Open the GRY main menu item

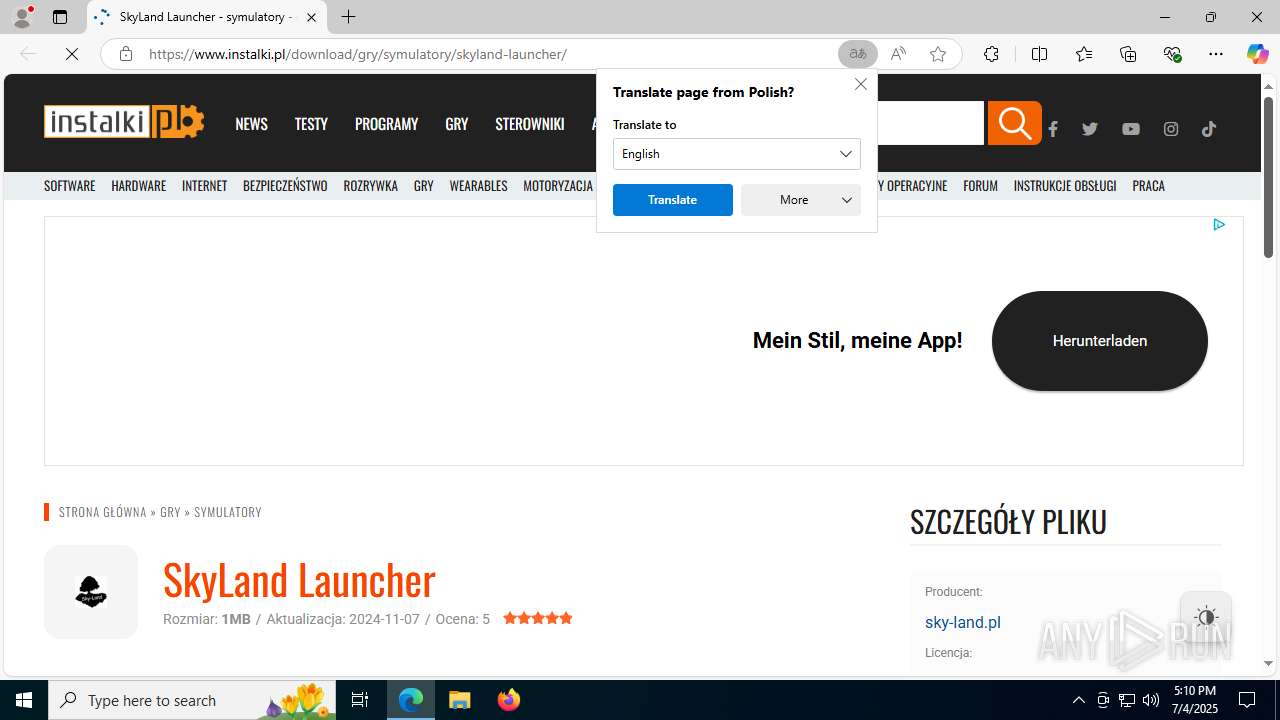click(457, 124)
